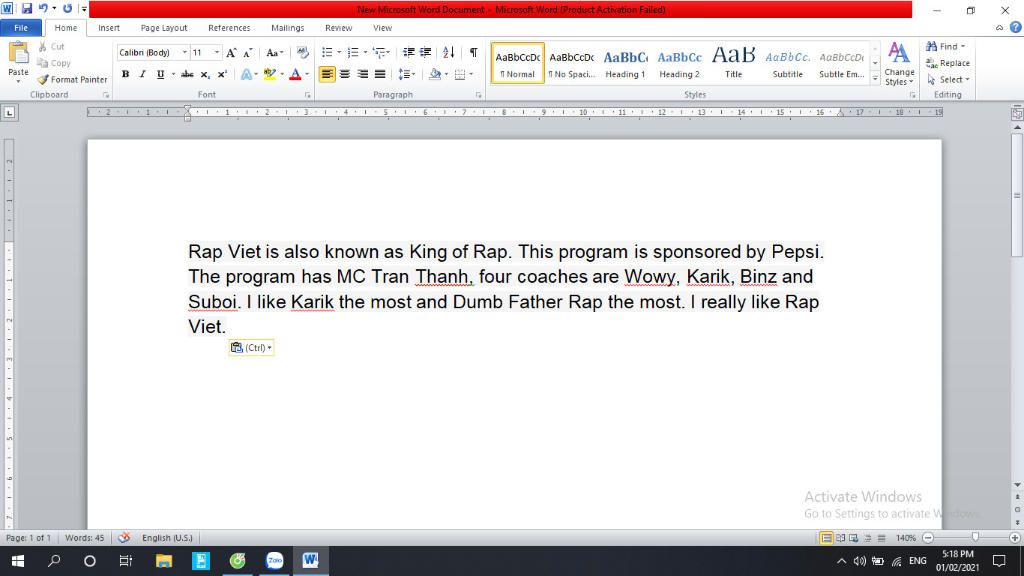Redo the last action
Screen dimensions: 1024x576
point(67,8)
